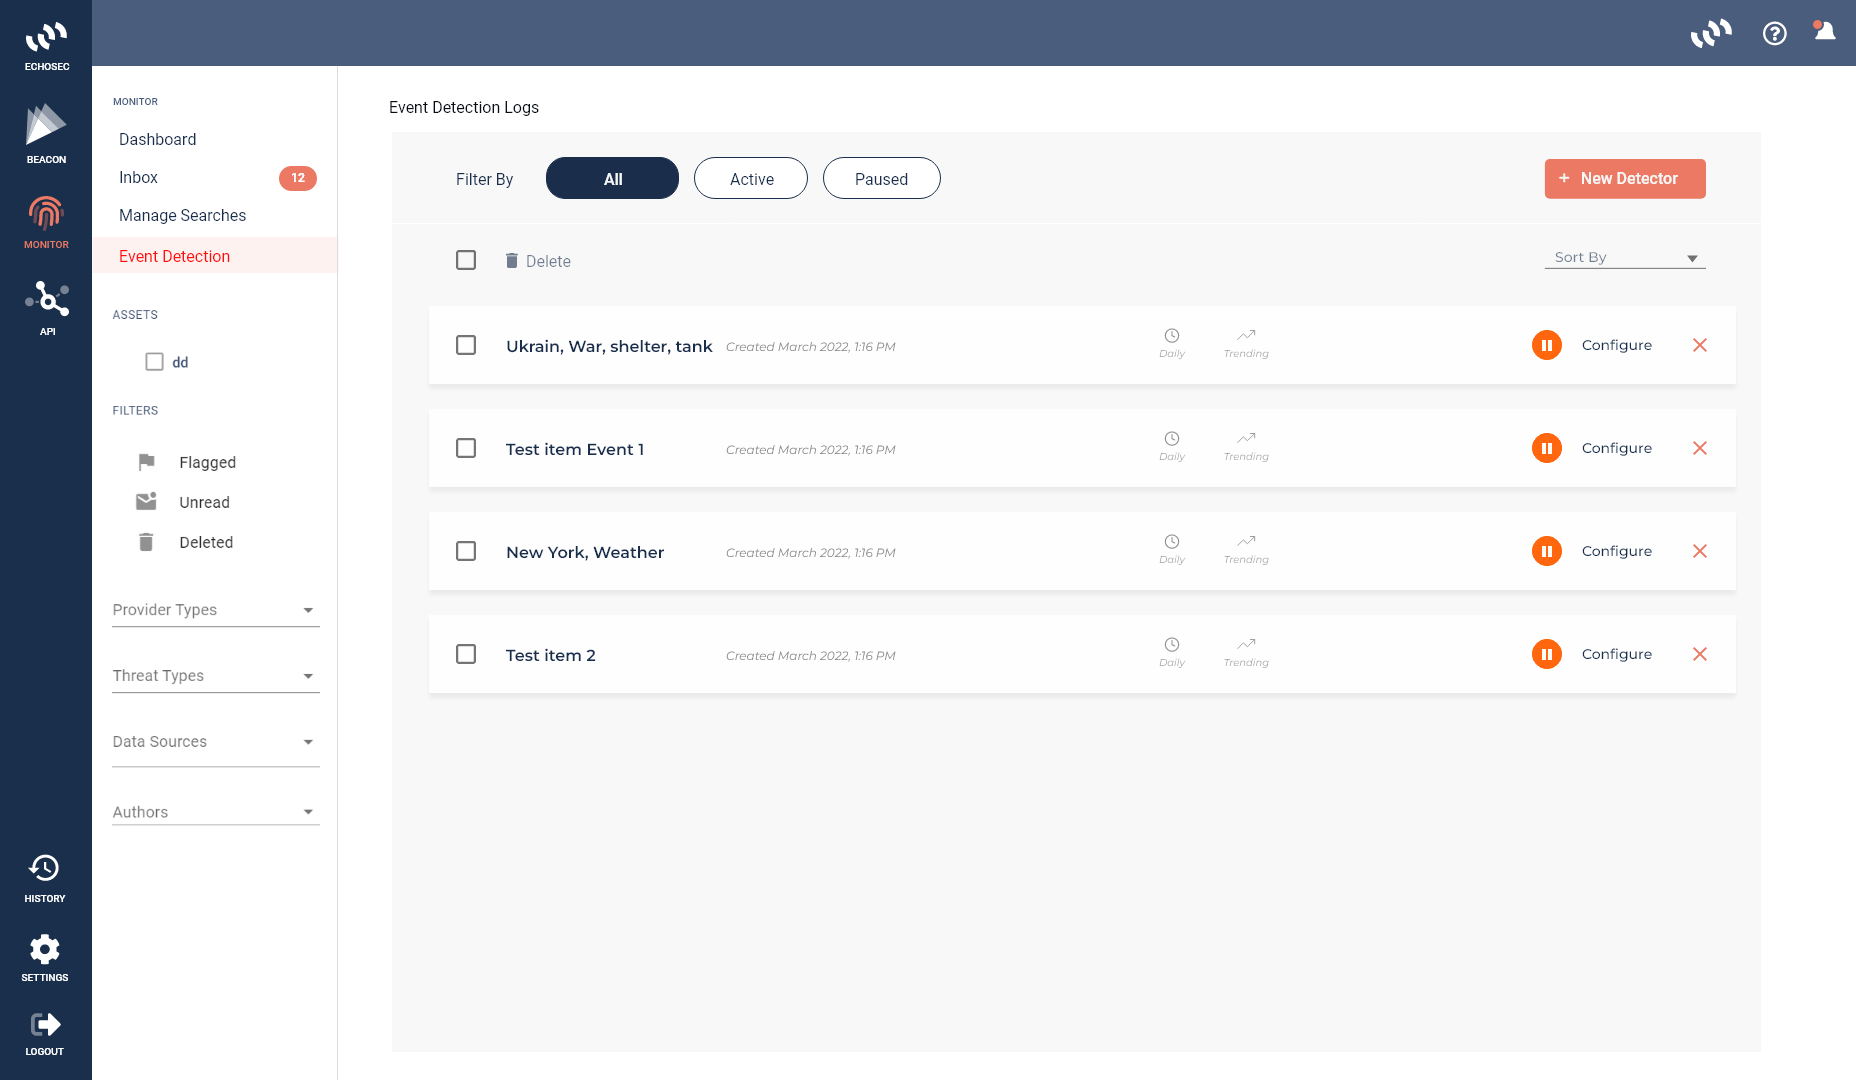Configure the Test item Event 1 detector
Image resolution: width=1856 pixels, height=1080 pixels.
(x=1616, y=448)
